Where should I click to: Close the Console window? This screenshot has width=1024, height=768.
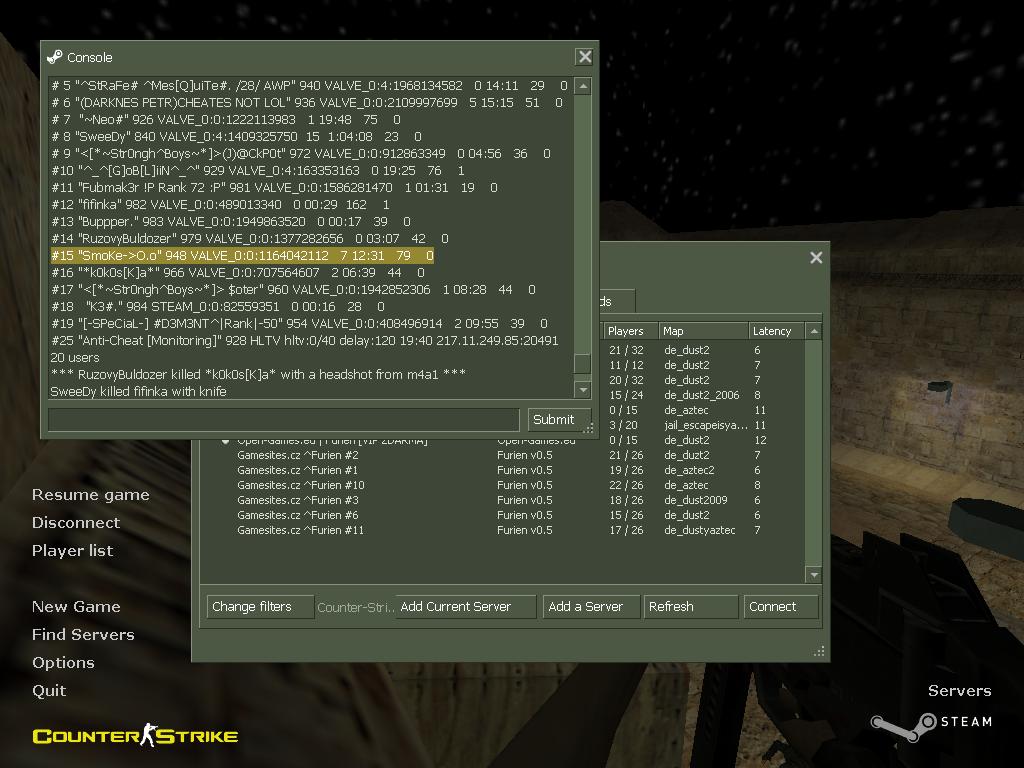click(585, 57)
